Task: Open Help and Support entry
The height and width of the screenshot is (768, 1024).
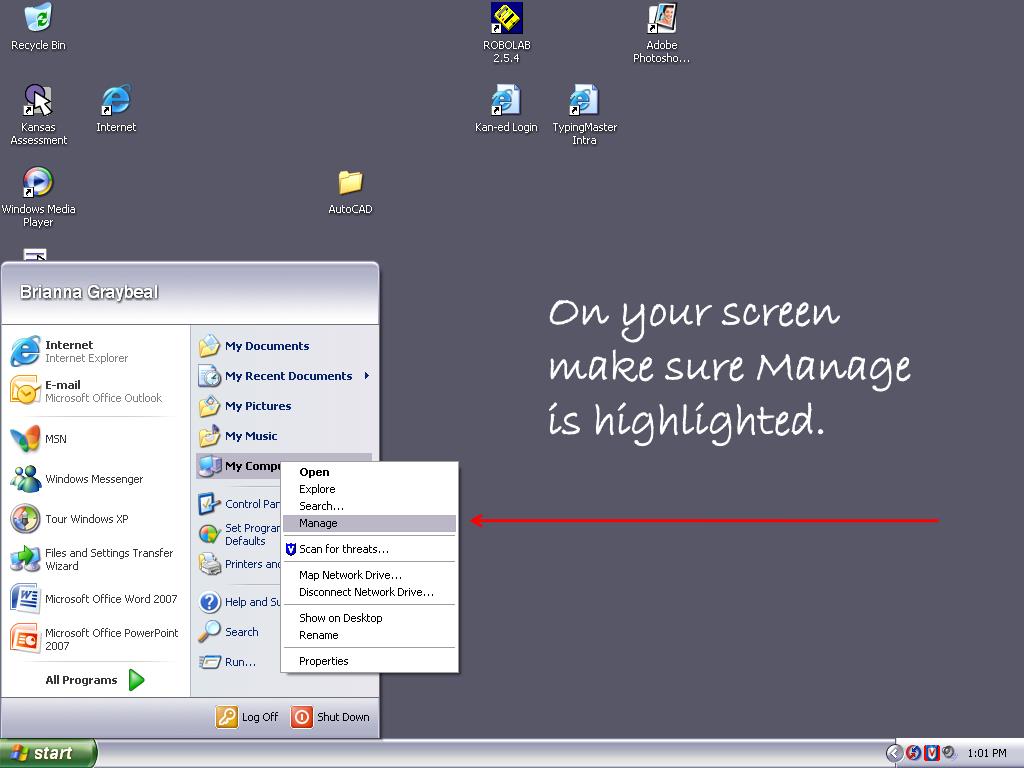Action: [239, 602]
